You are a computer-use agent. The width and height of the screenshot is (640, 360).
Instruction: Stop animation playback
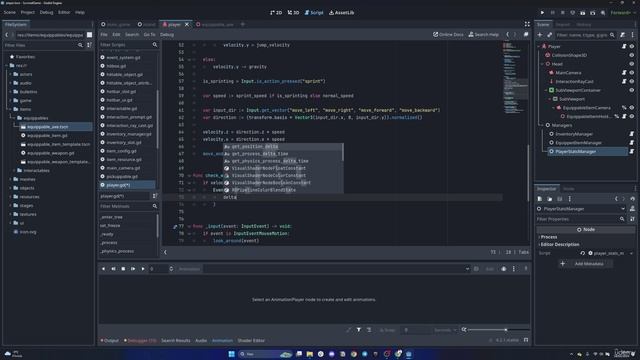click(x=123, y=269)
